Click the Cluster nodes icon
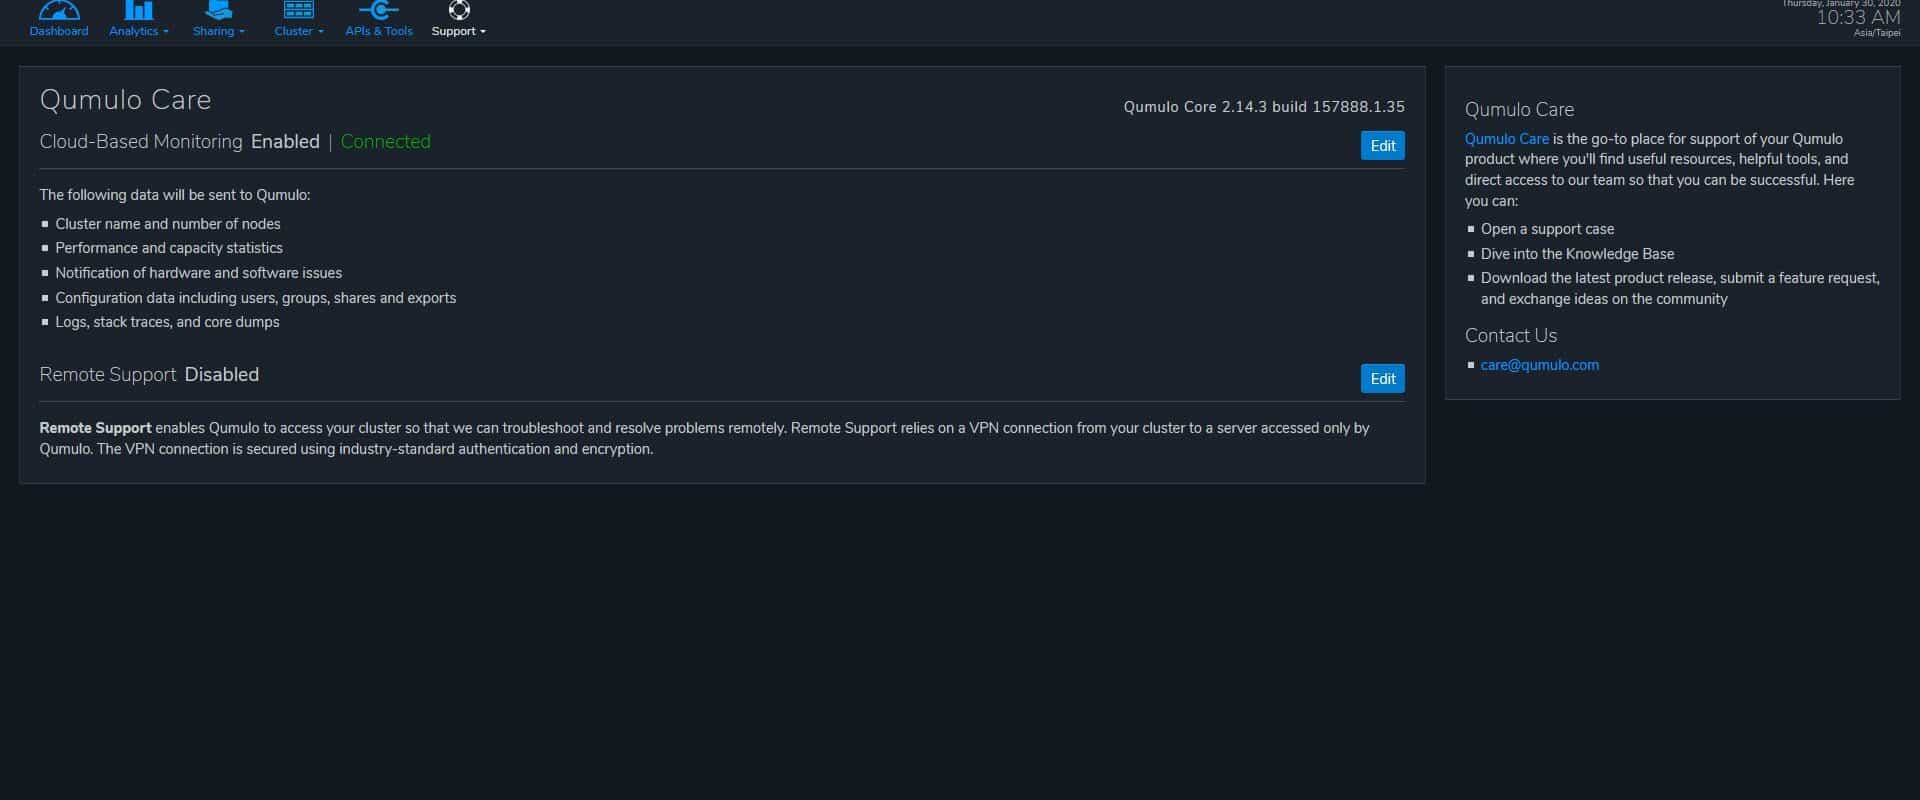 [298, 10]
